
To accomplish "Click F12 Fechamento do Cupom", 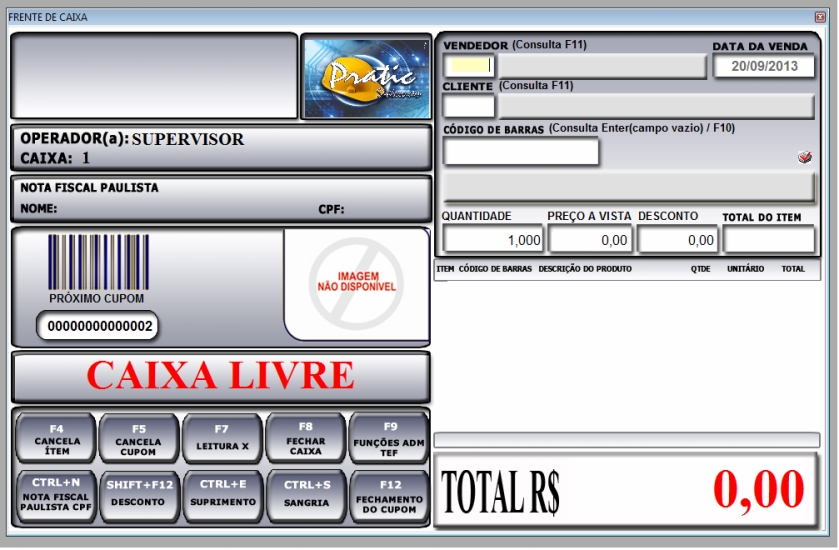I will [x=389, y=496].
